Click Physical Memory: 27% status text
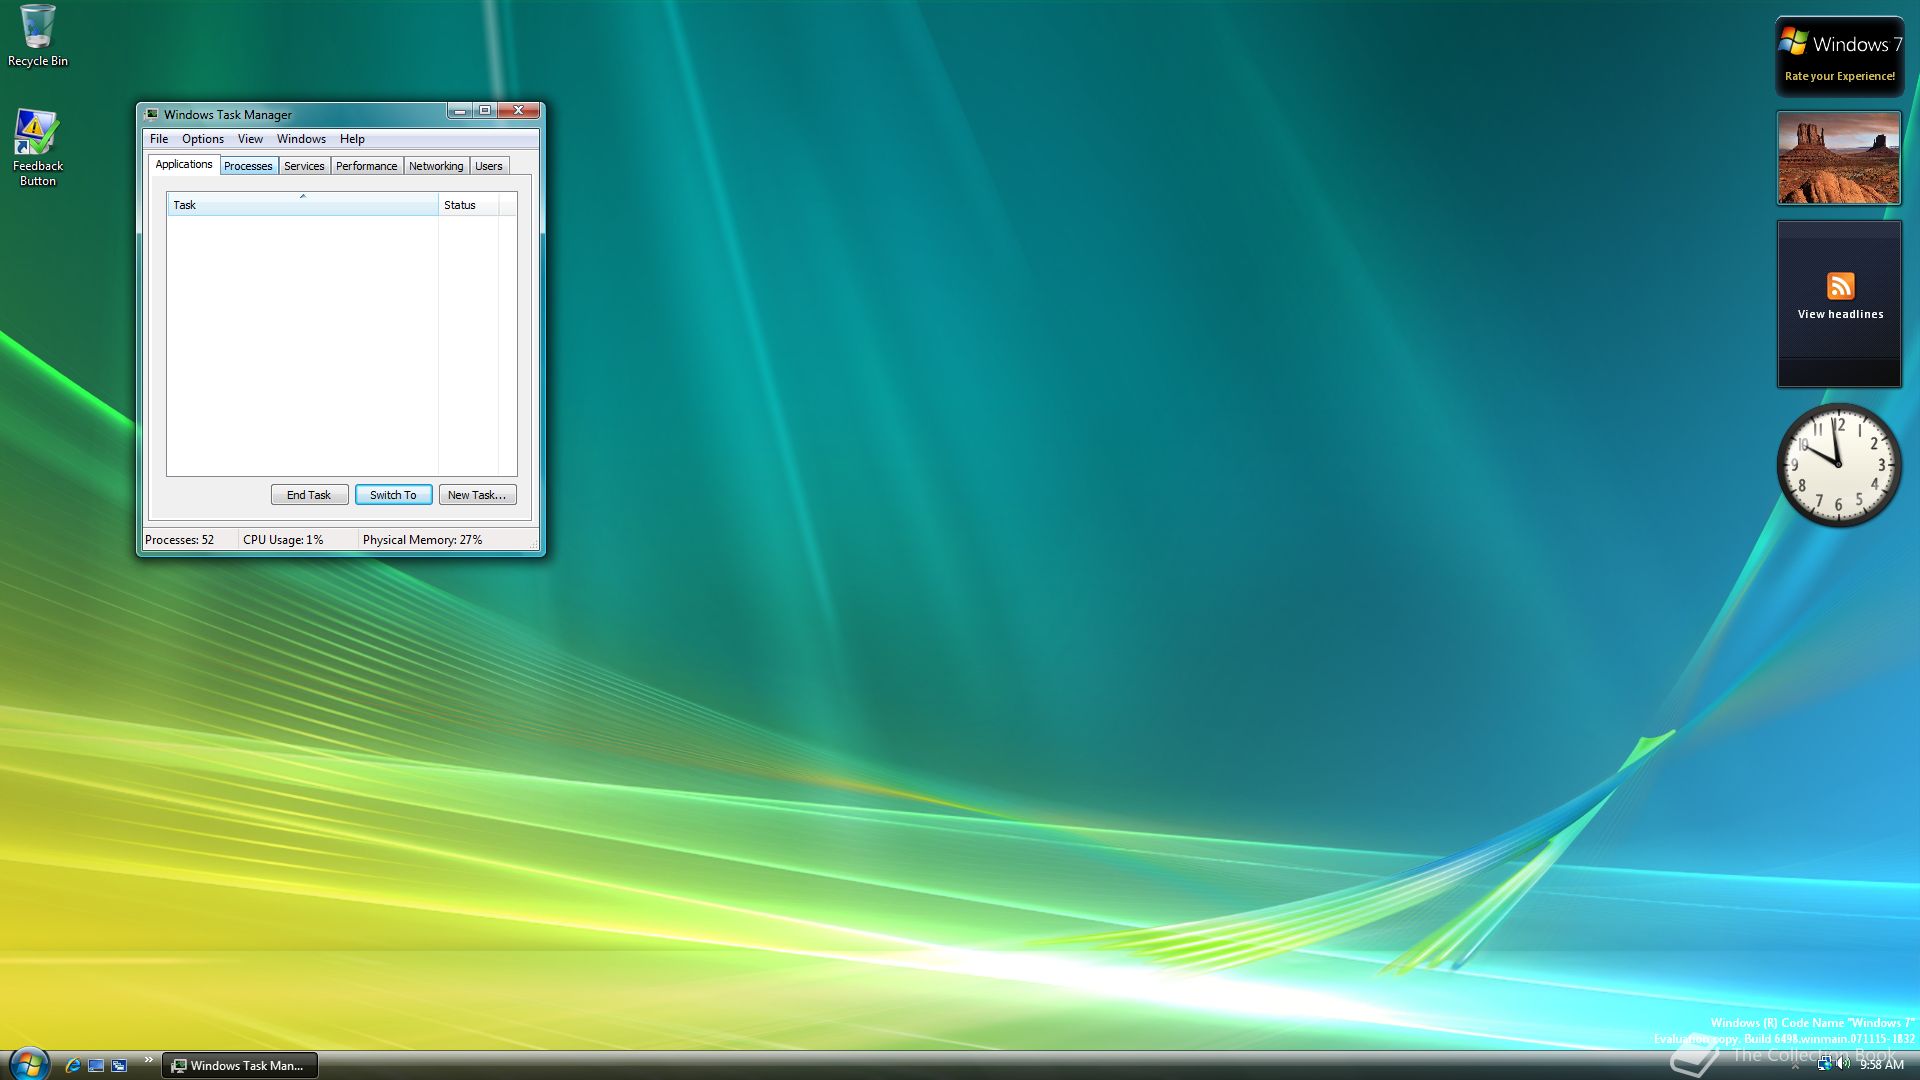1920x1080 pixels. point(422,540)
